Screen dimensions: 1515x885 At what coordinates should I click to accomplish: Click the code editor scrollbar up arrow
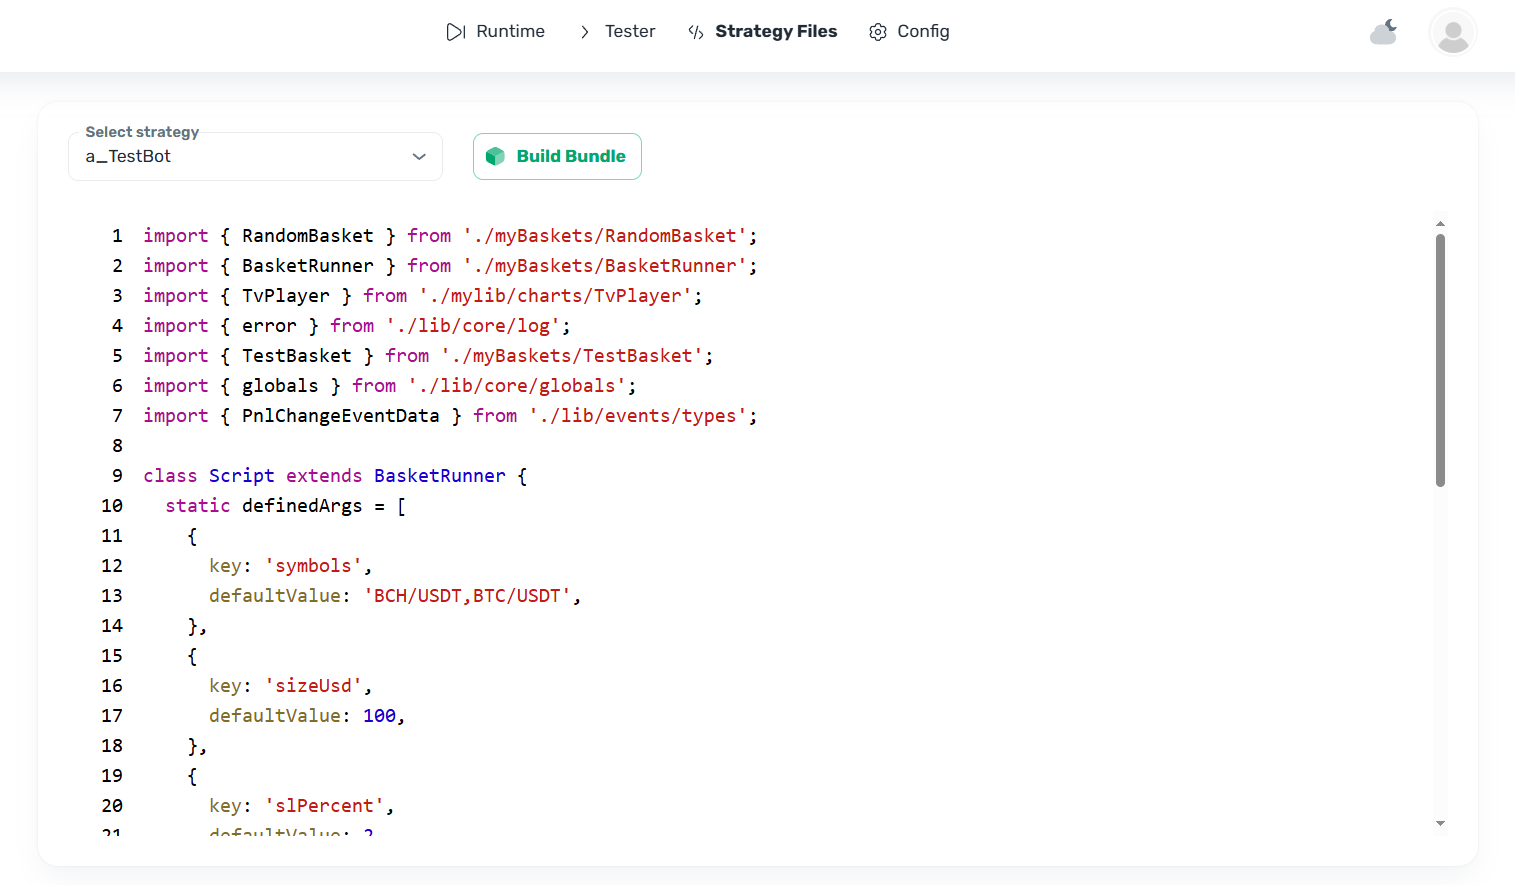click(1440, 224)
